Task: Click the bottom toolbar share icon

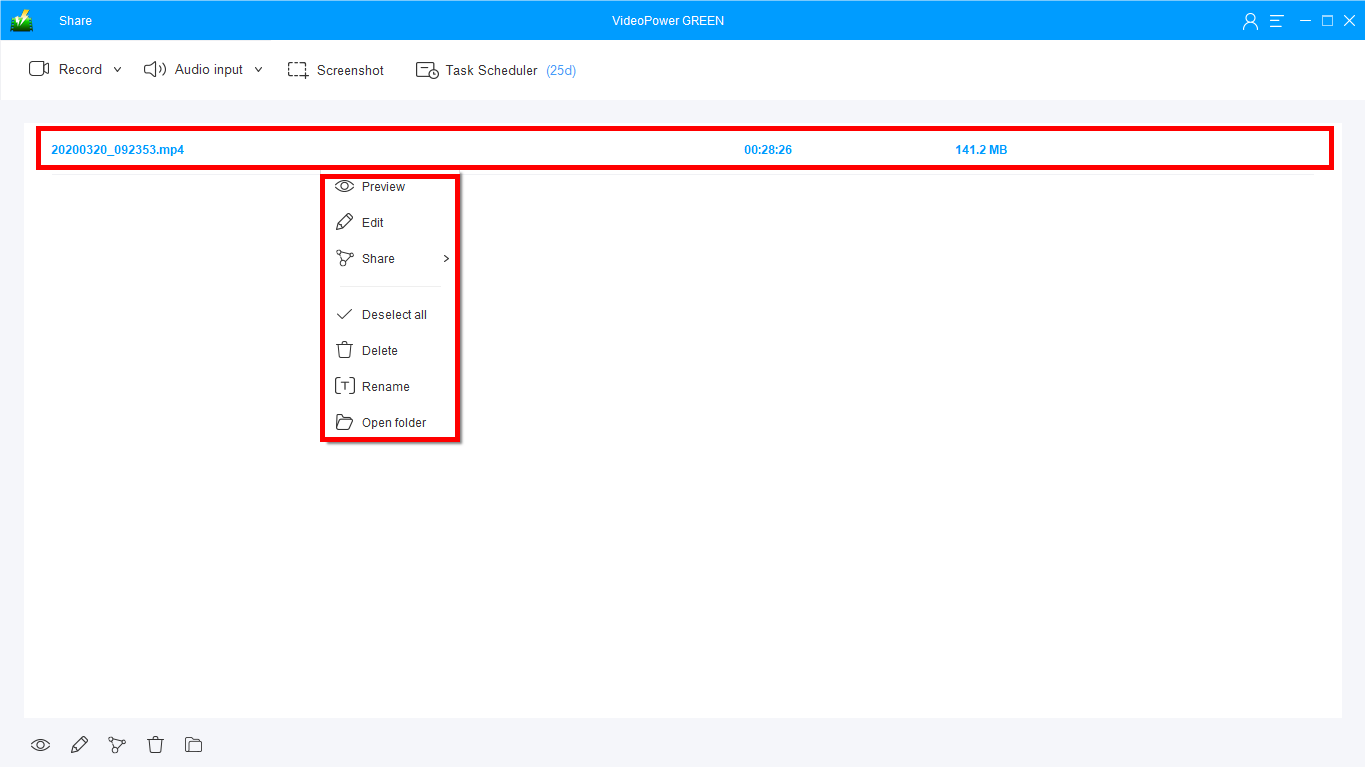Action: click(117, 745)
